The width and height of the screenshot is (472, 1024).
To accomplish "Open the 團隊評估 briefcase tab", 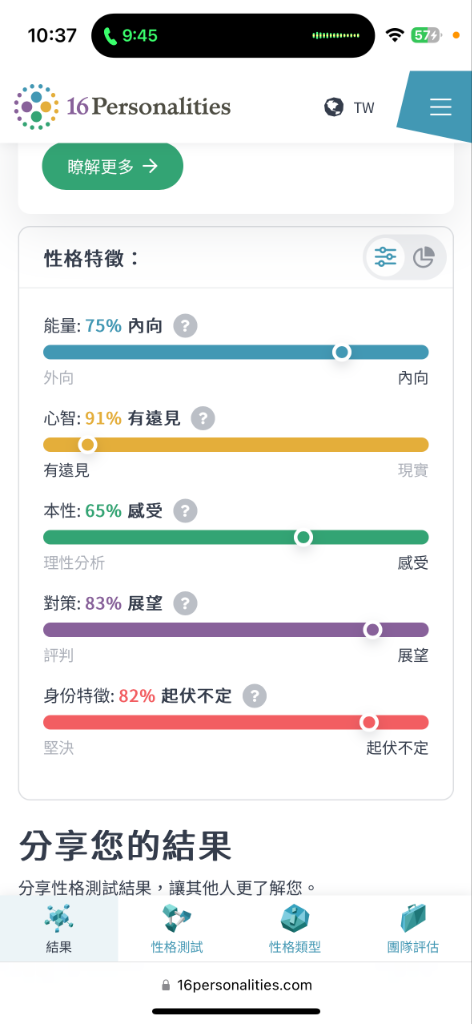I will click(413, 929).
